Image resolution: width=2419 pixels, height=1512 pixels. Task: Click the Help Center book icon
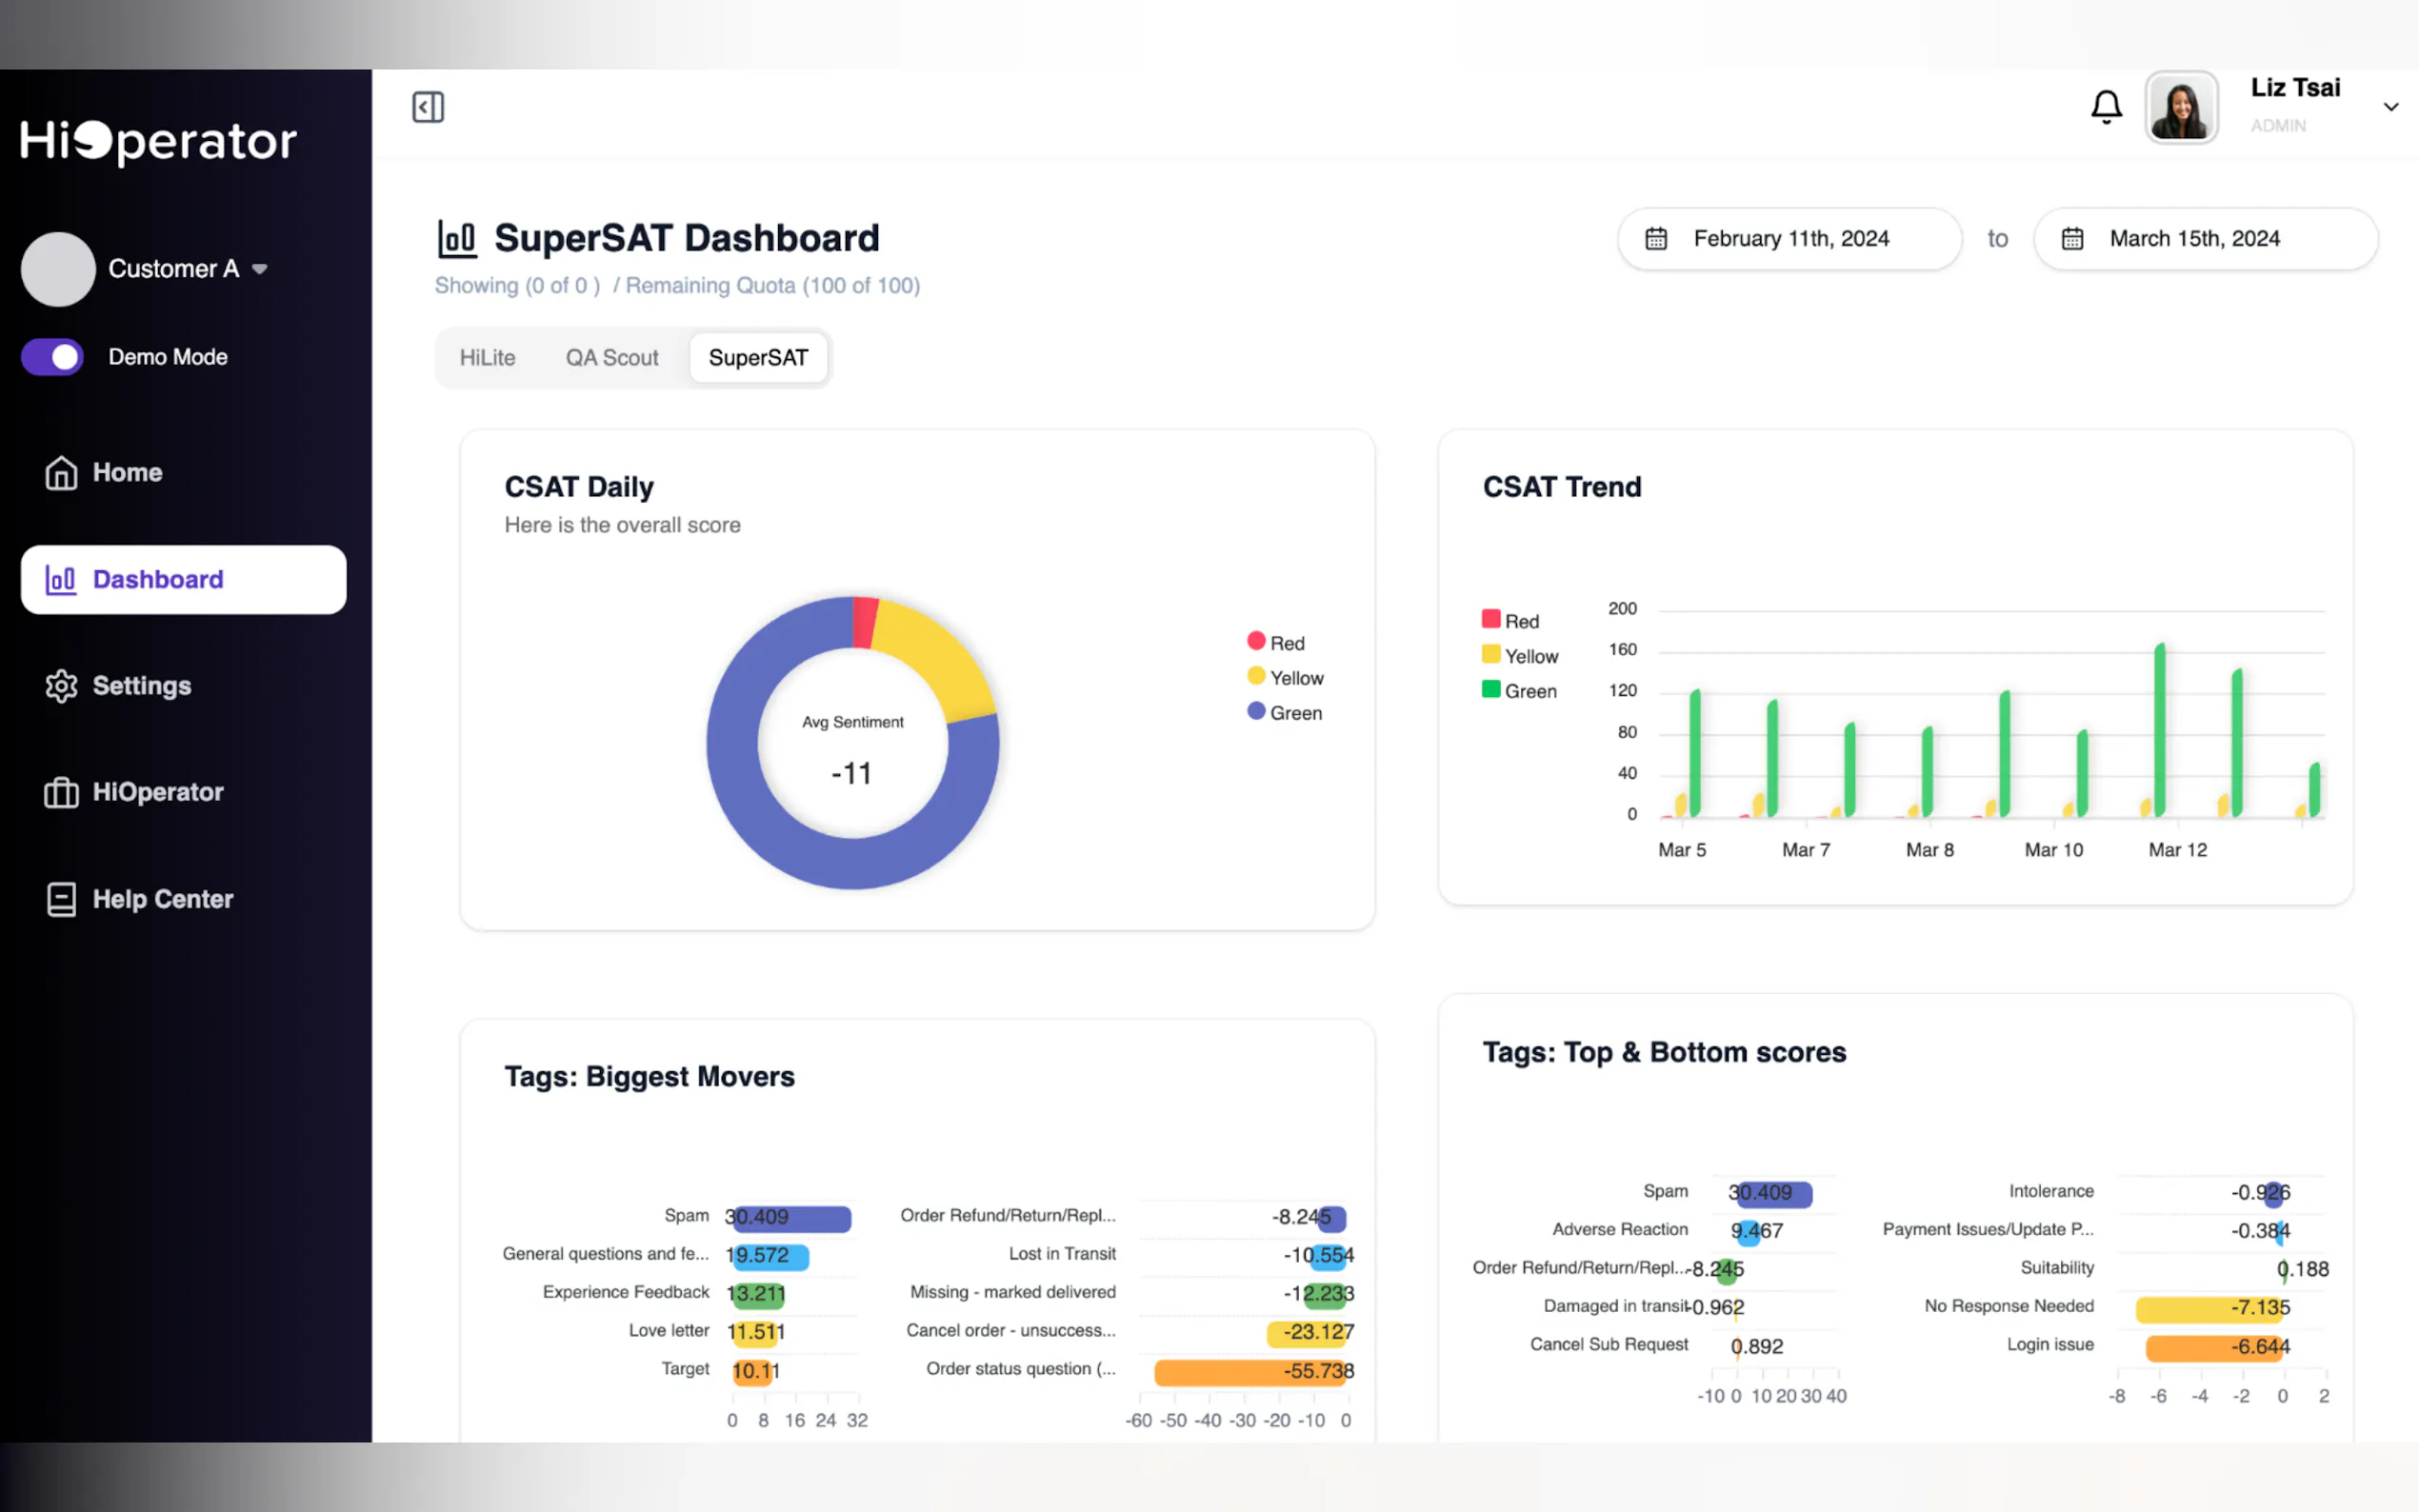(x=61, y=899)
